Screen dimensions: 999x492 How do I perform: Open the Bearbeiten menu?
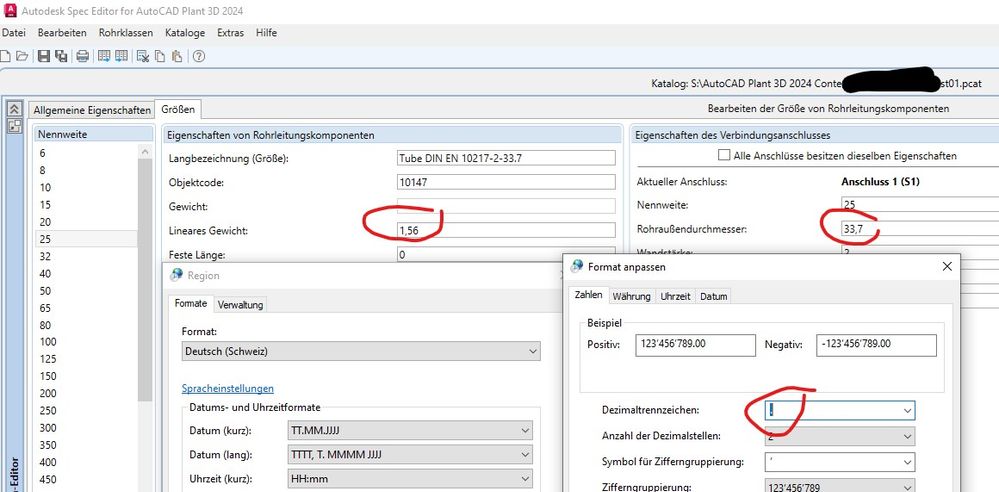point(62,33)
